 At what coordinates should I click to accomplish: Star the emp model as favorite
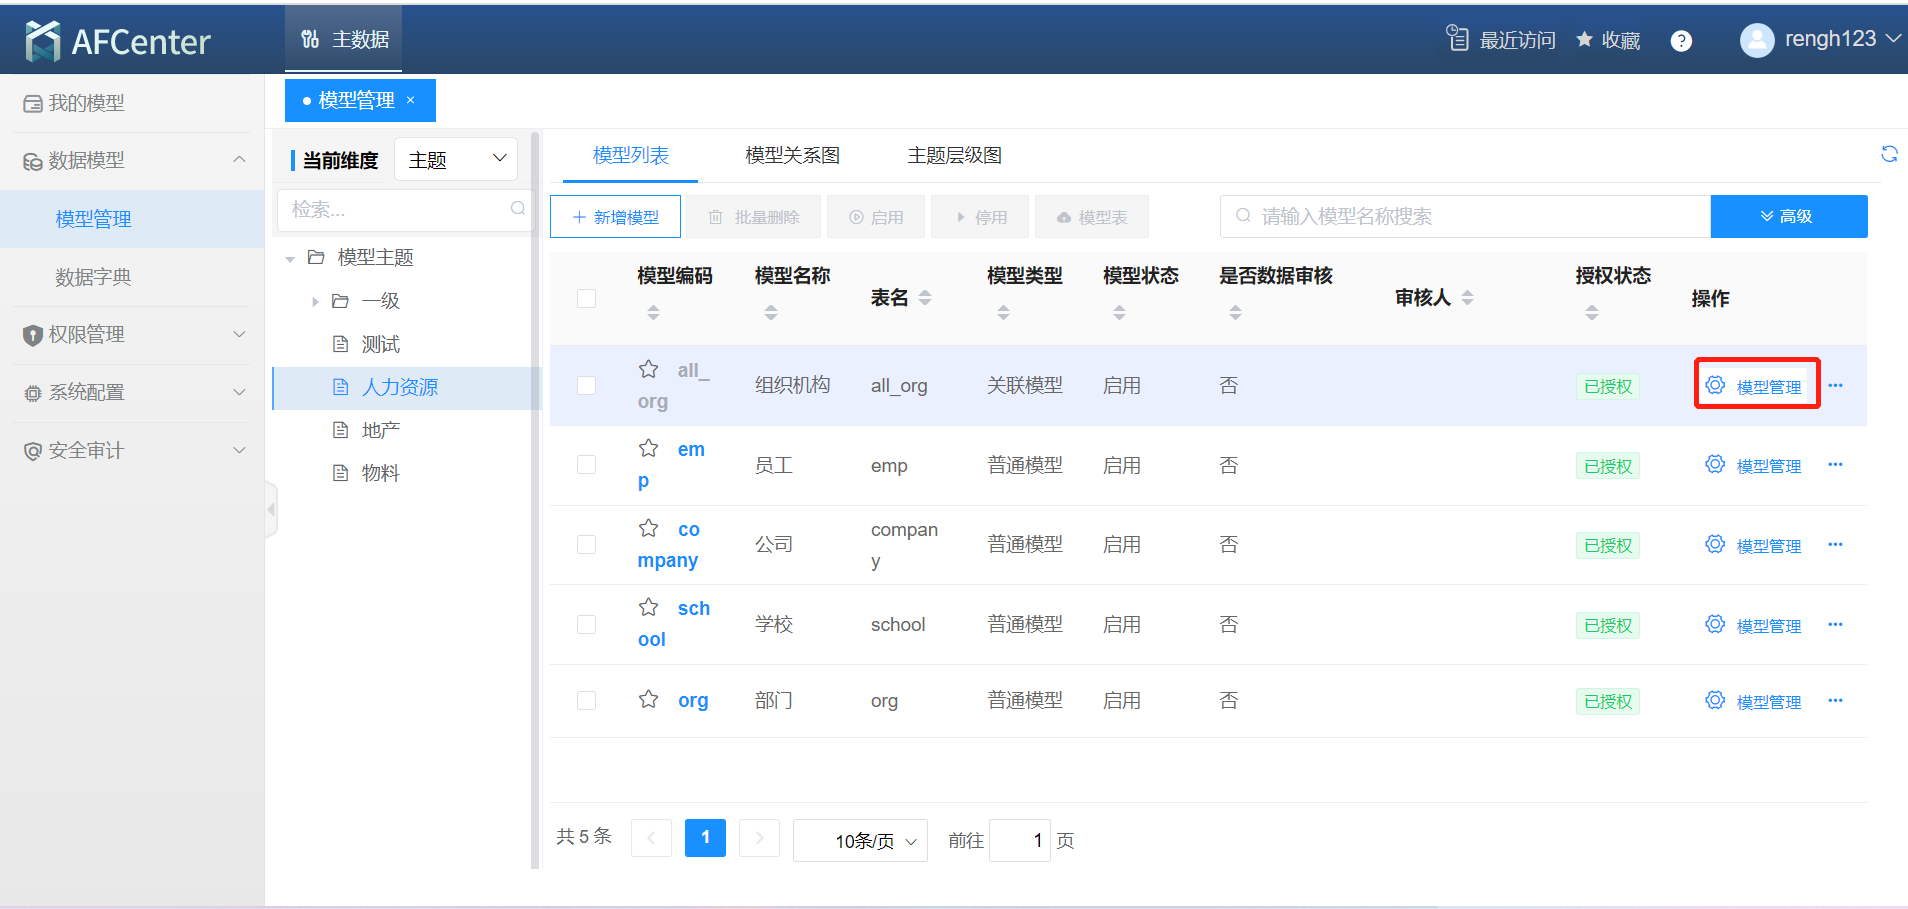(649, 448)
